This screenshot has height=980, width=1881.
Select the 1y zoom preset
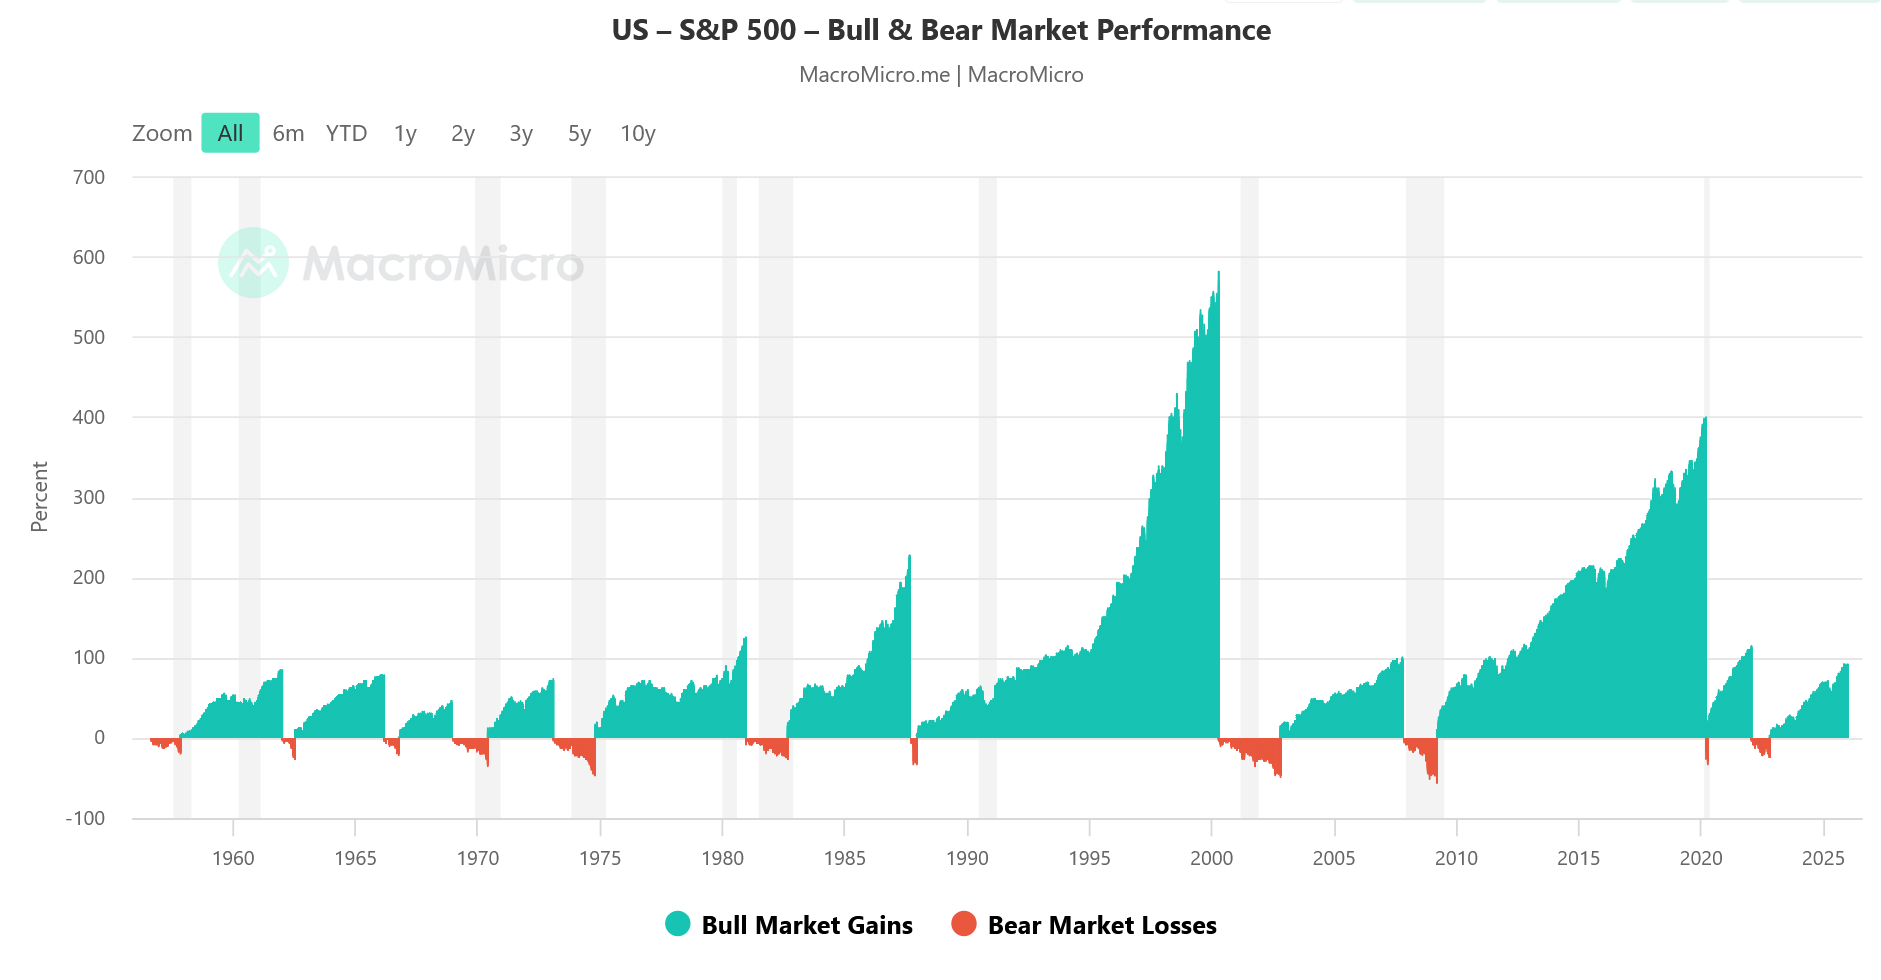[404, 132]
